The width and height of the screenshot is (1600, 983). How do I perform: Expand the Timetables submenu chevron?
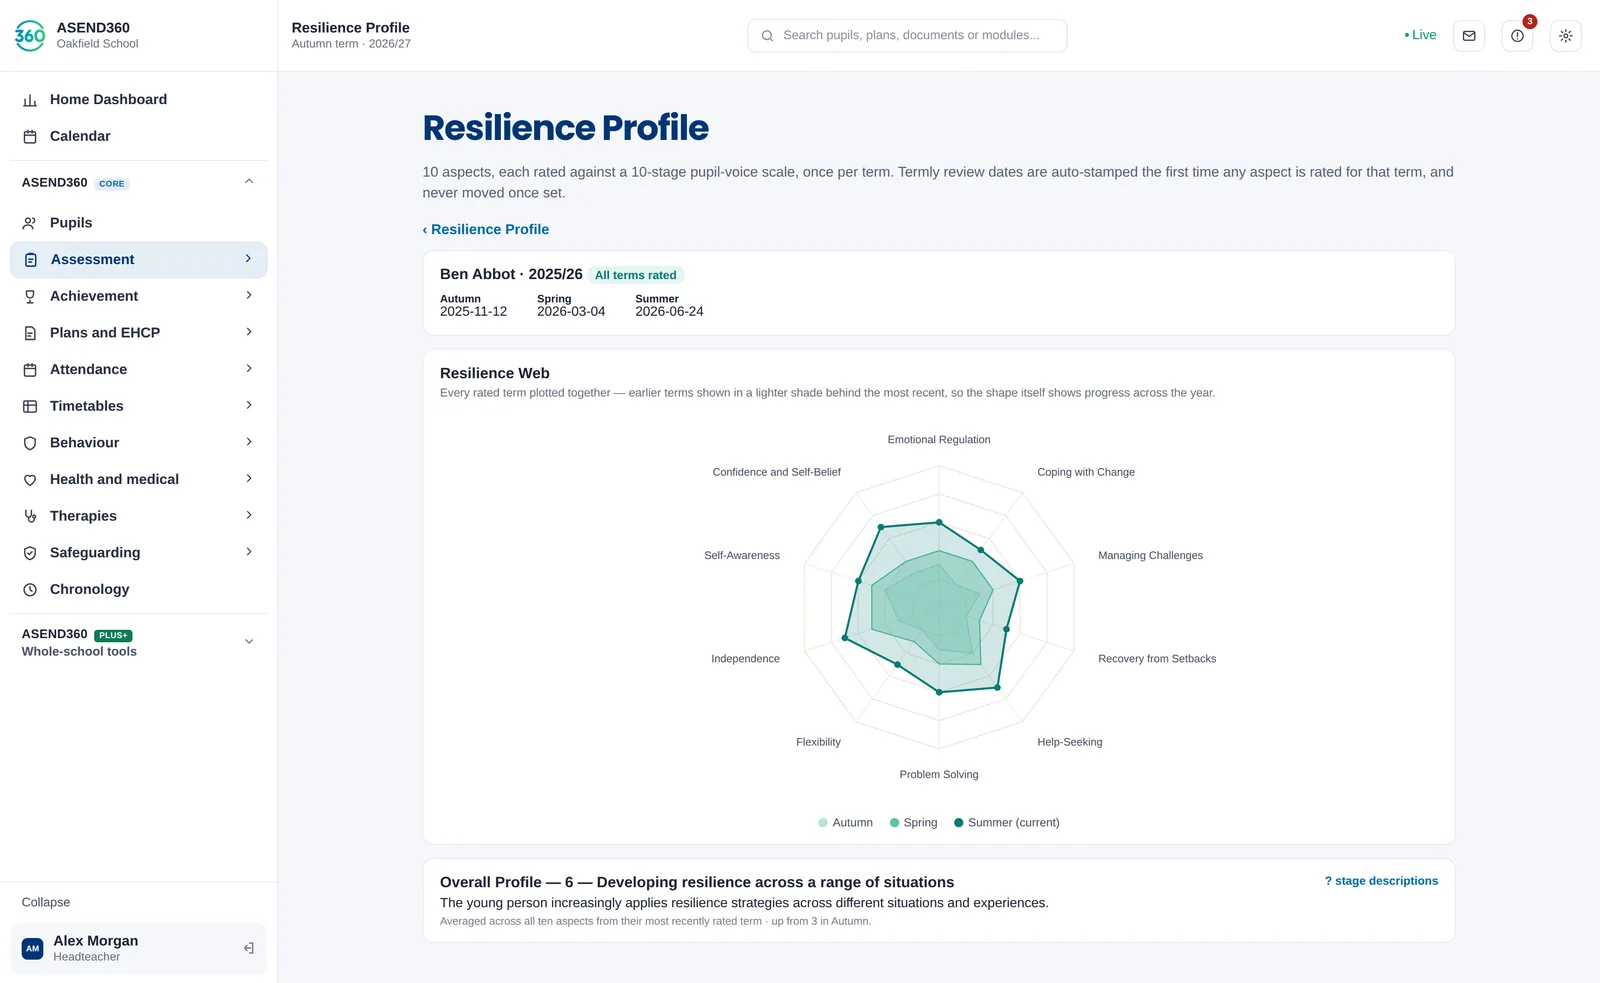(249, 406)
